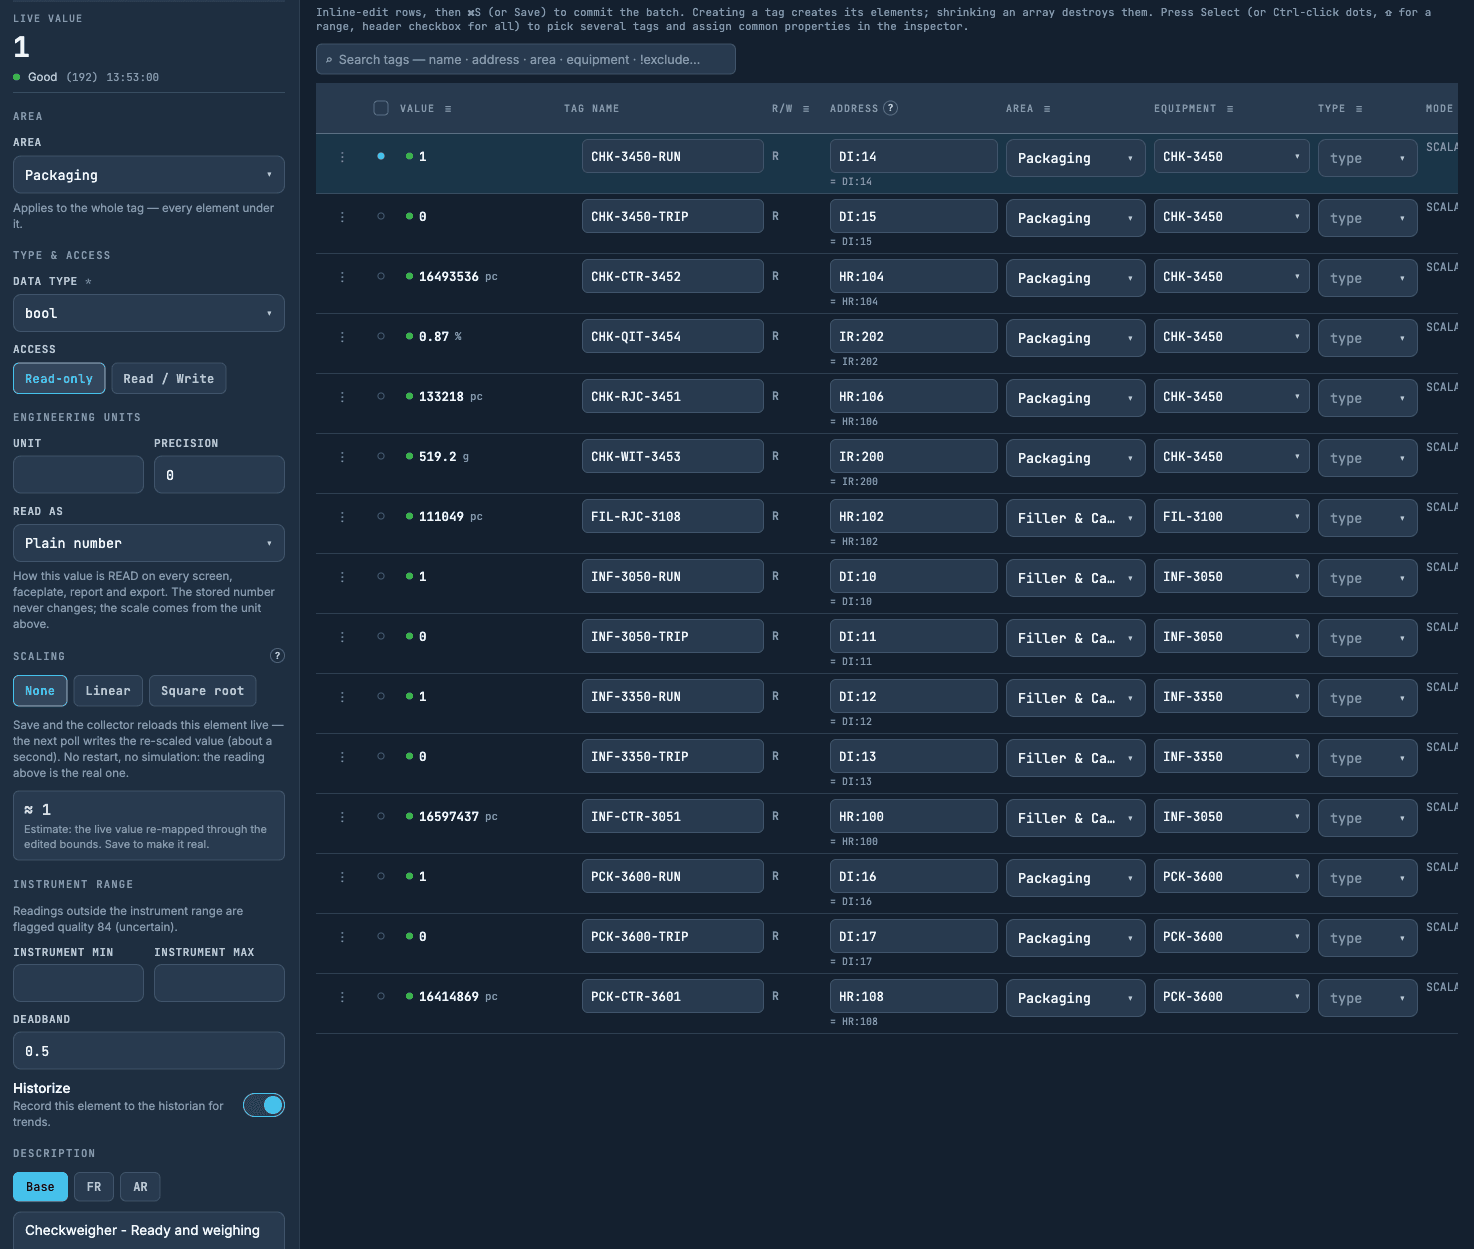Open the Area dropdown for FIL-RJC-3108 row
The width and height of the screenshot is (1474, 1249).
(x=1076, y=518)
